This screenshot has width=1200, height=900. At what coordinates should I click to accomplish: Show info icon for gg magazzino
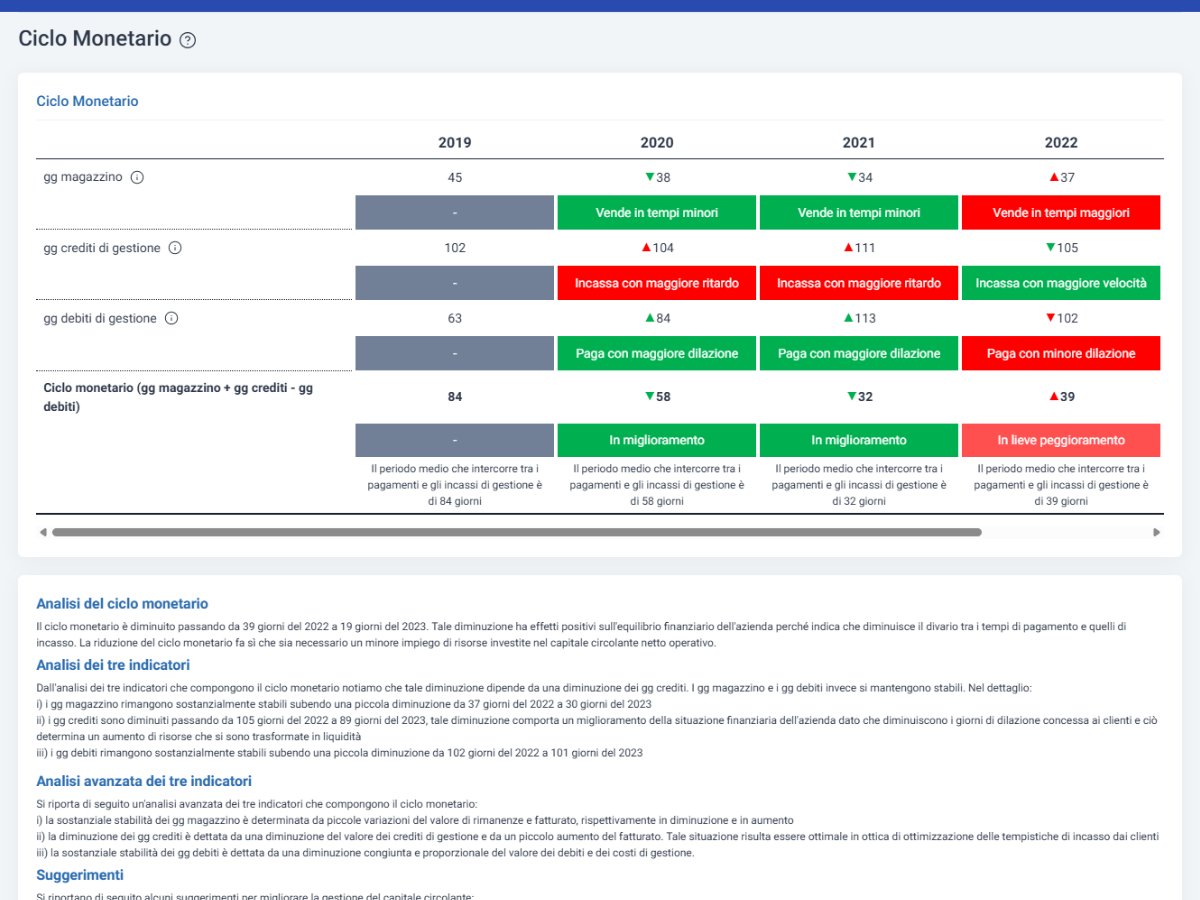point(138,177)
